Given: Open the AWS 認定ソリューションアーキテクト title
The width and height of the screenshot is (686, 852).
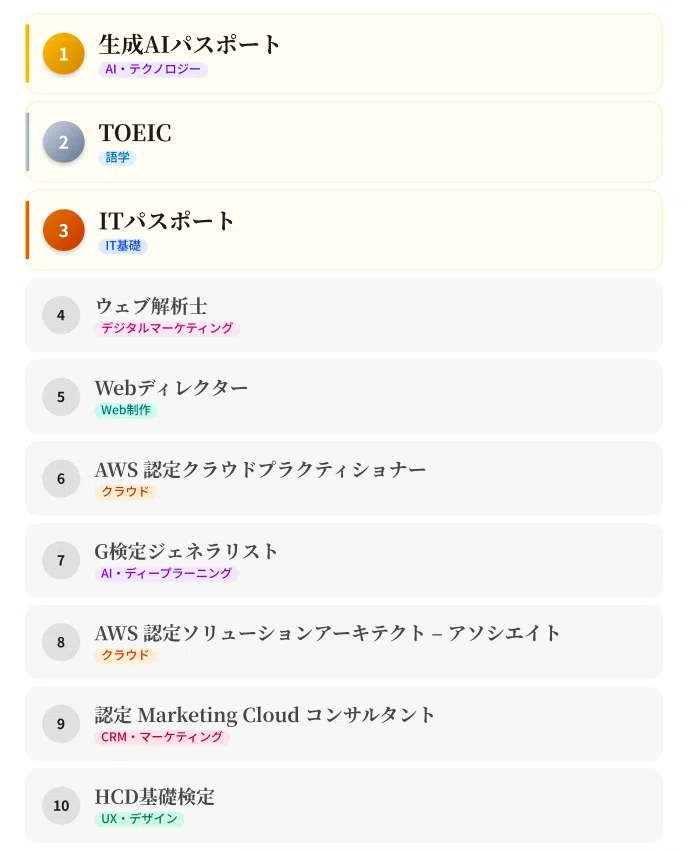Looking at the screenshot, I should pyautogui.click(x=327, y=633).
